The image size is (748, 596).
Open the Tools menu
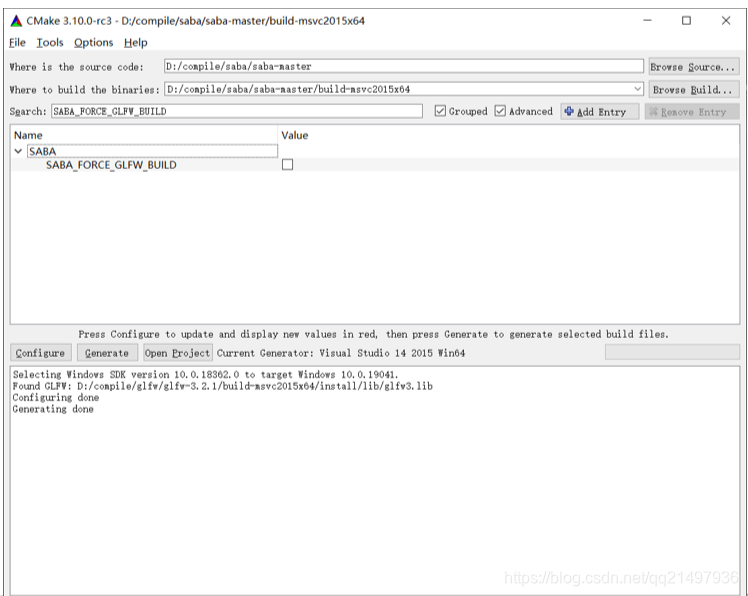(50, 42)
